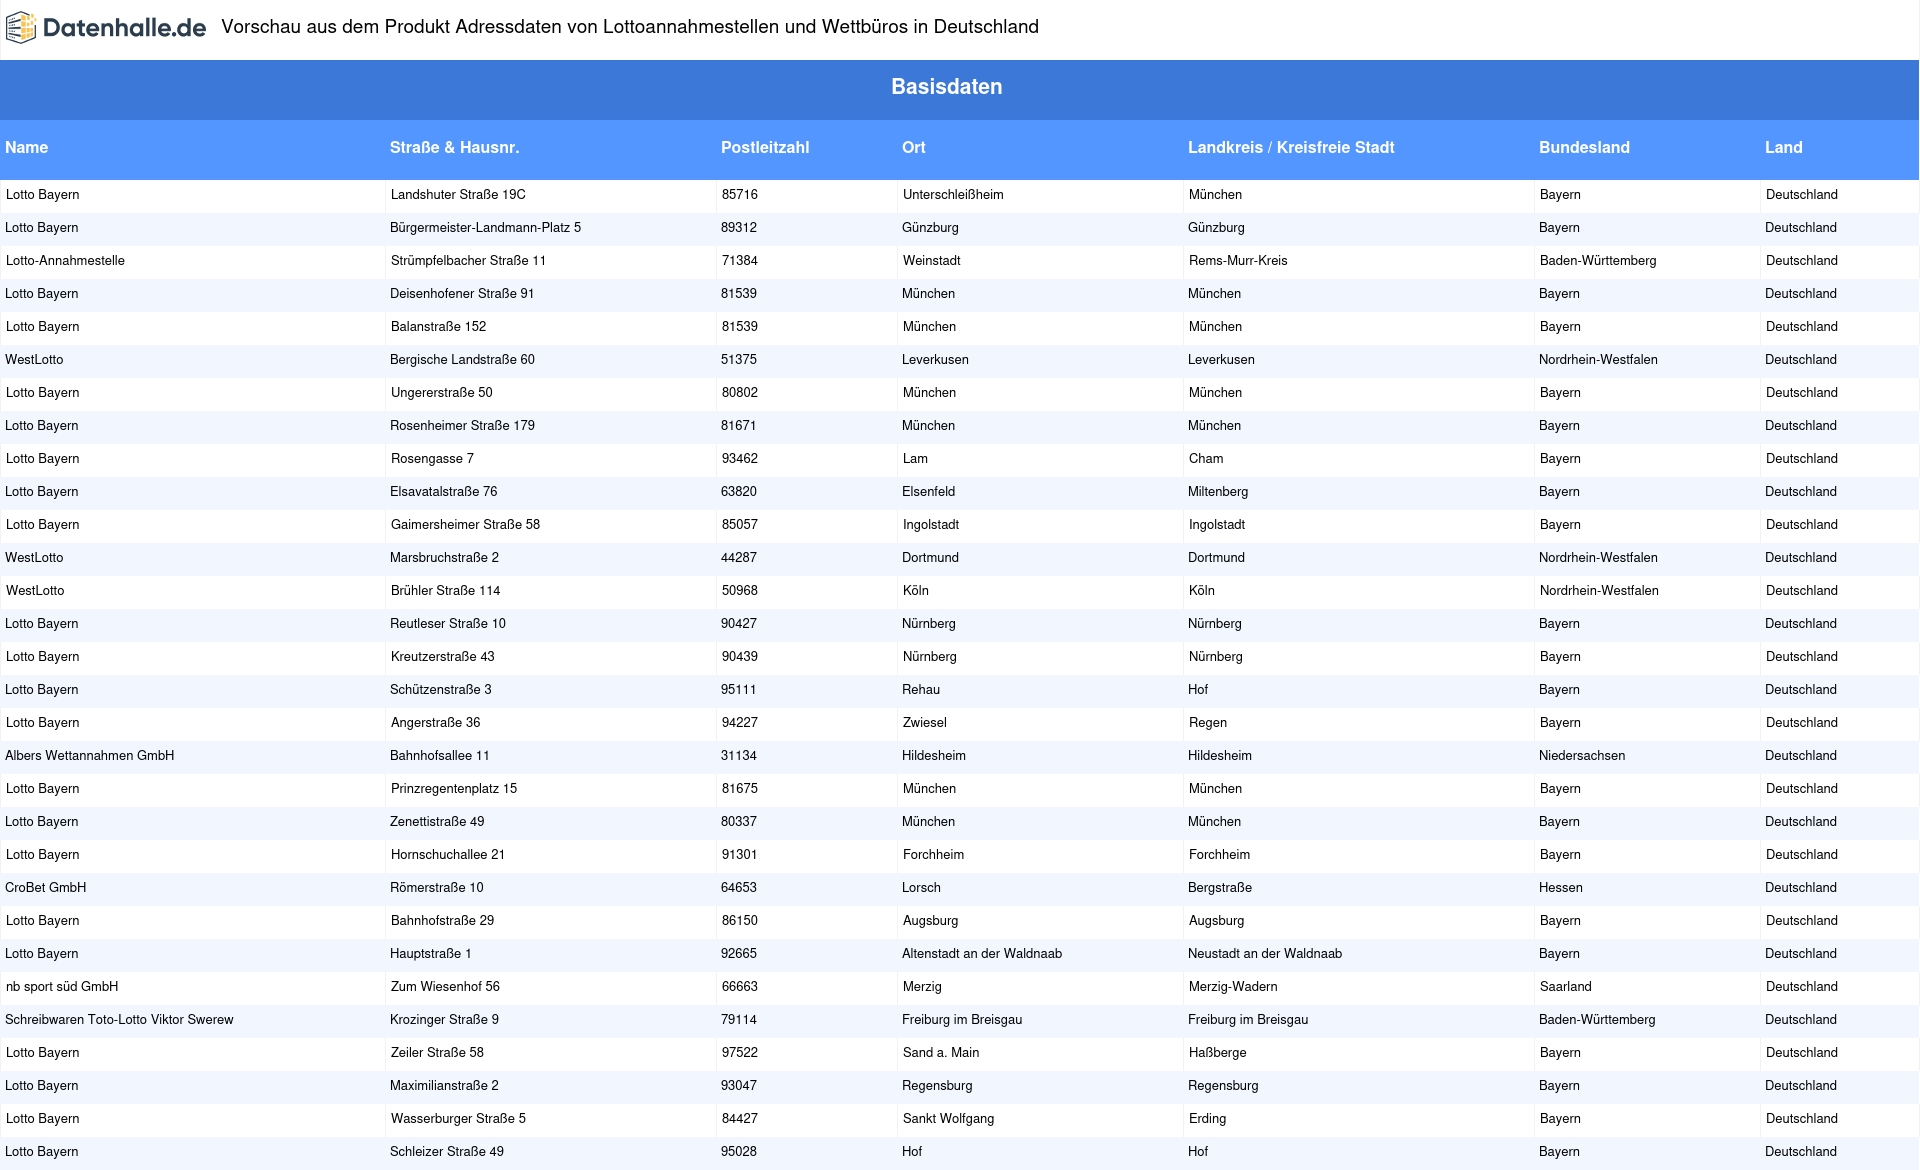Click Schreibwaren Toto-Lotto Viktor Swerew name
The height and width of the screenshot is (1170, 1920).
pyautogui.click(x=119, y=1020)
